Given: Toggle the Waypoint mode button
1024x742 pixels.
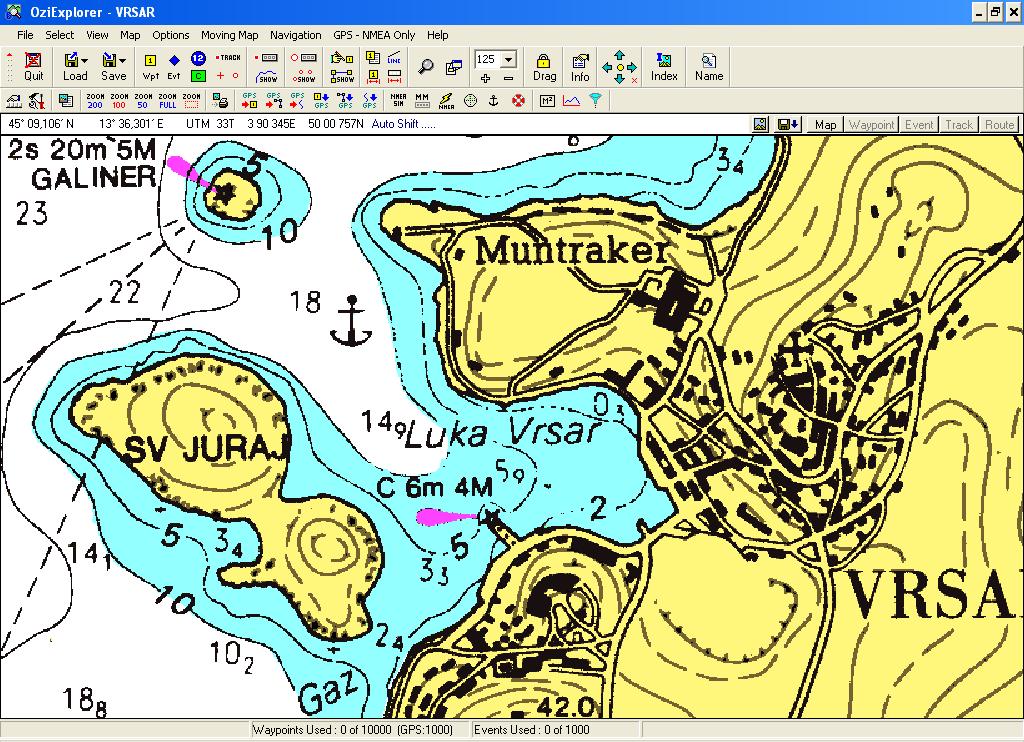Looking at the screenshot, I should [871, 125].
